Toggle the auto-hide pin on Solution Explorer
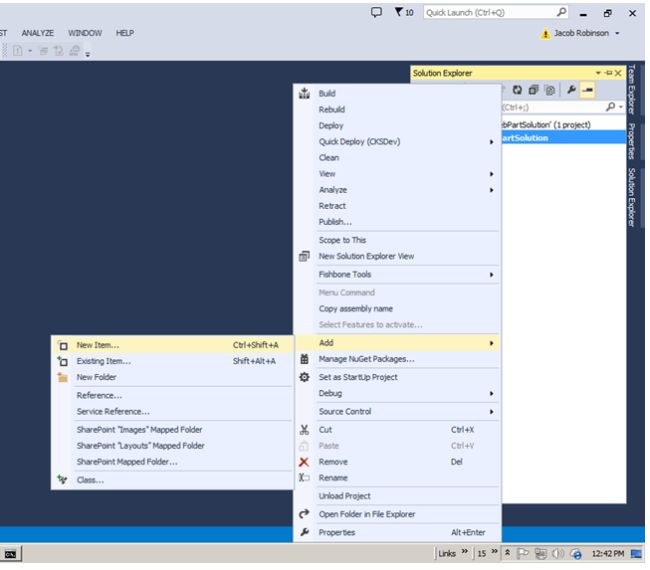This screenshot has width=650, height=570. click(x=609, y=73)
